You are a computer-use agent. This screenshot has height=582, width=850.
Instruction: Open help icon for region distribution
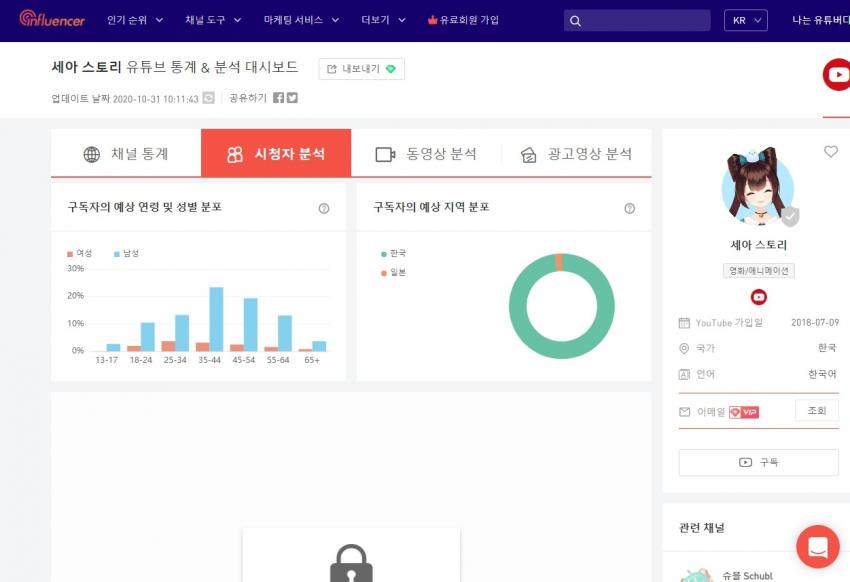(x=629, y=208)
